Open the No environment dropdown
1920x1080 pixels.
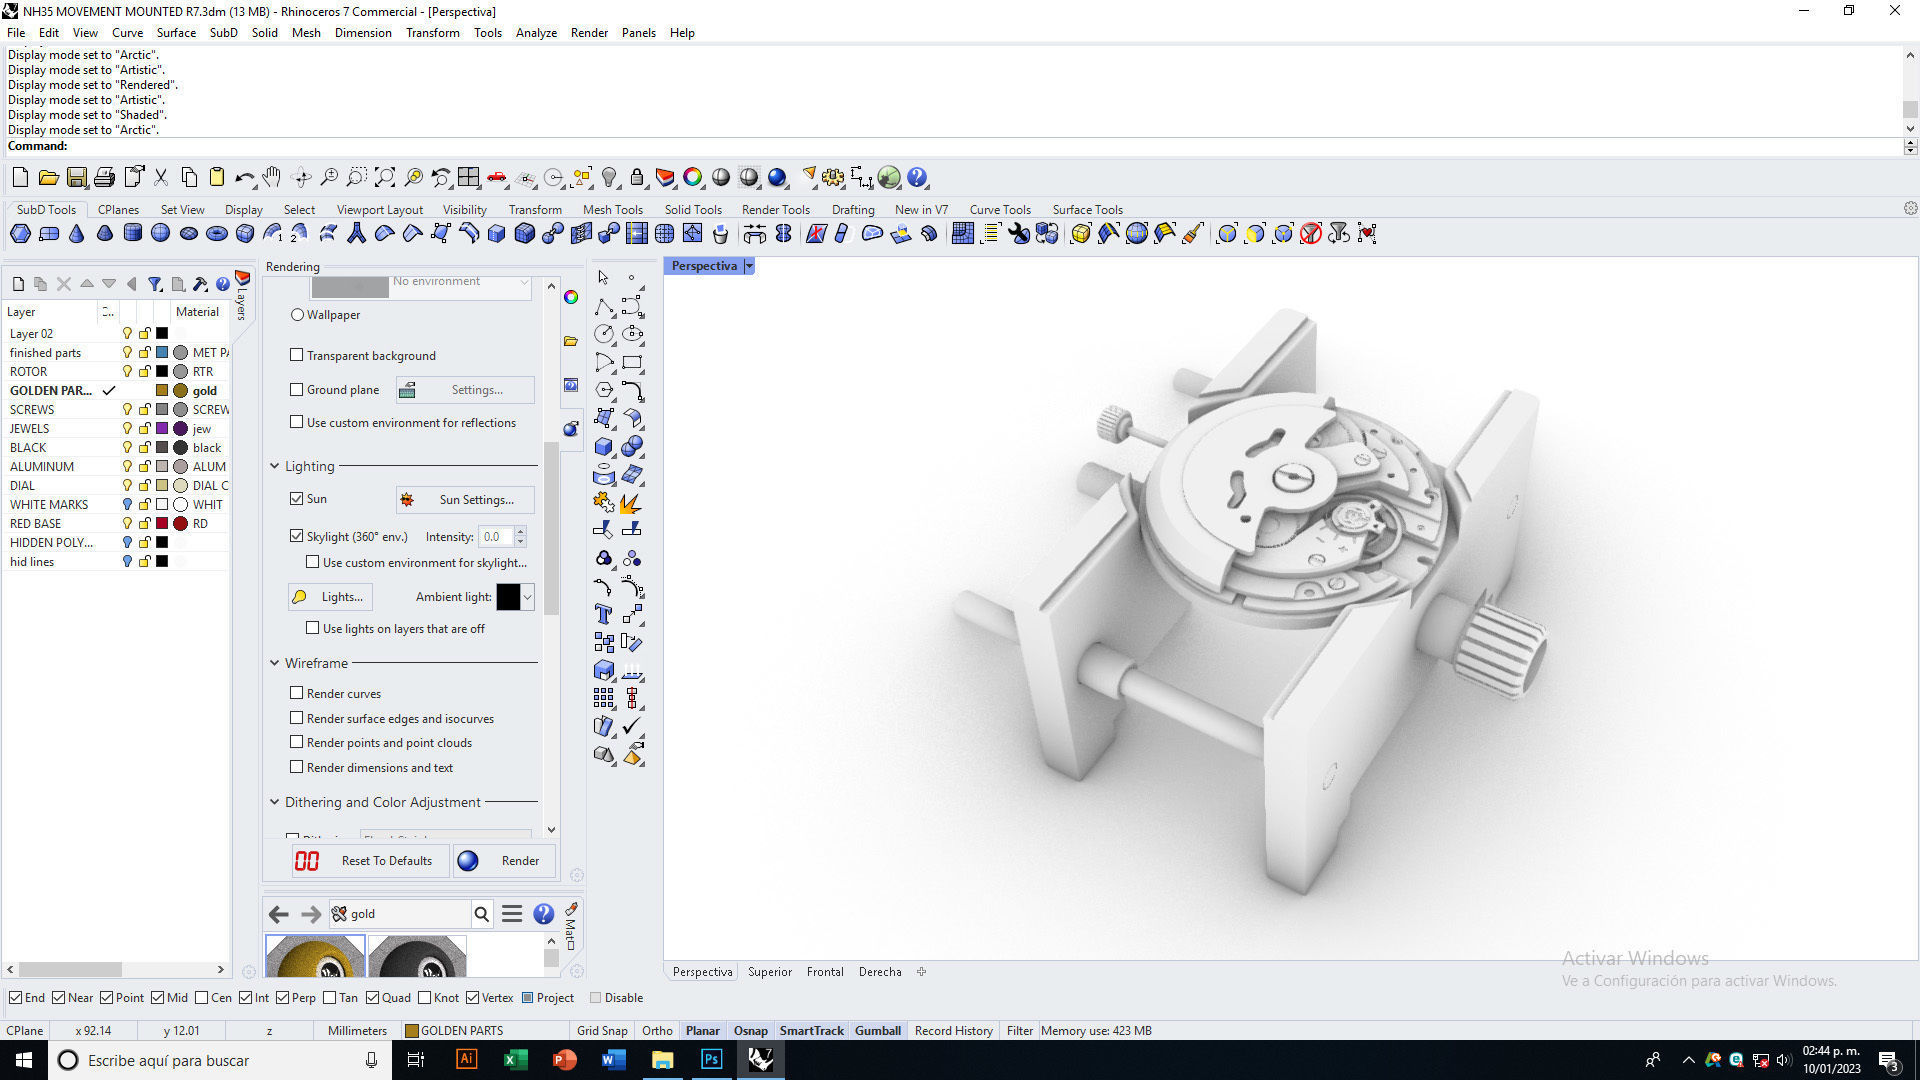click(524, 283)
